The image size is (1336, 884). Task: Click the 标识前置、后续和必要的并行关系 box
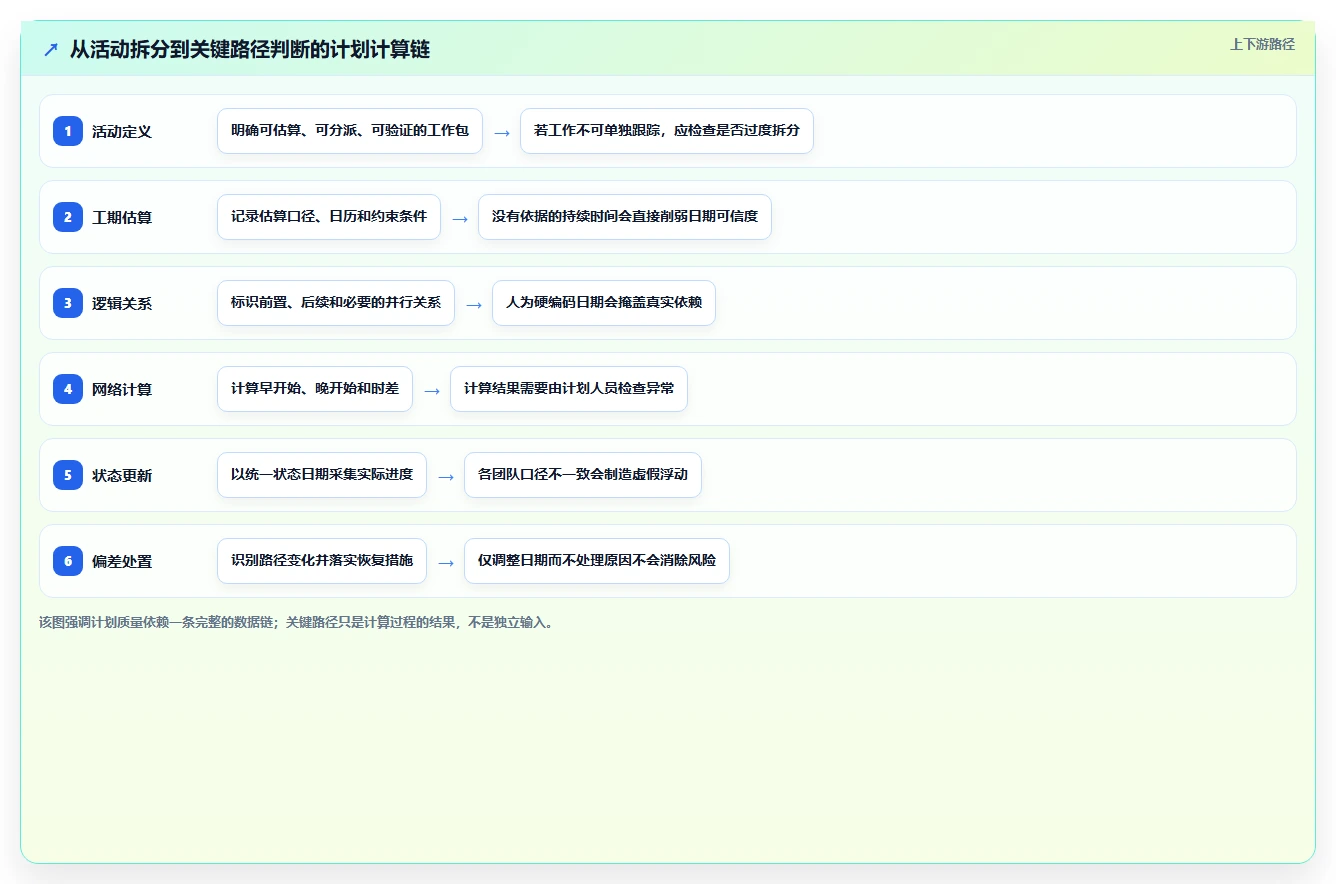click(336, 303)
